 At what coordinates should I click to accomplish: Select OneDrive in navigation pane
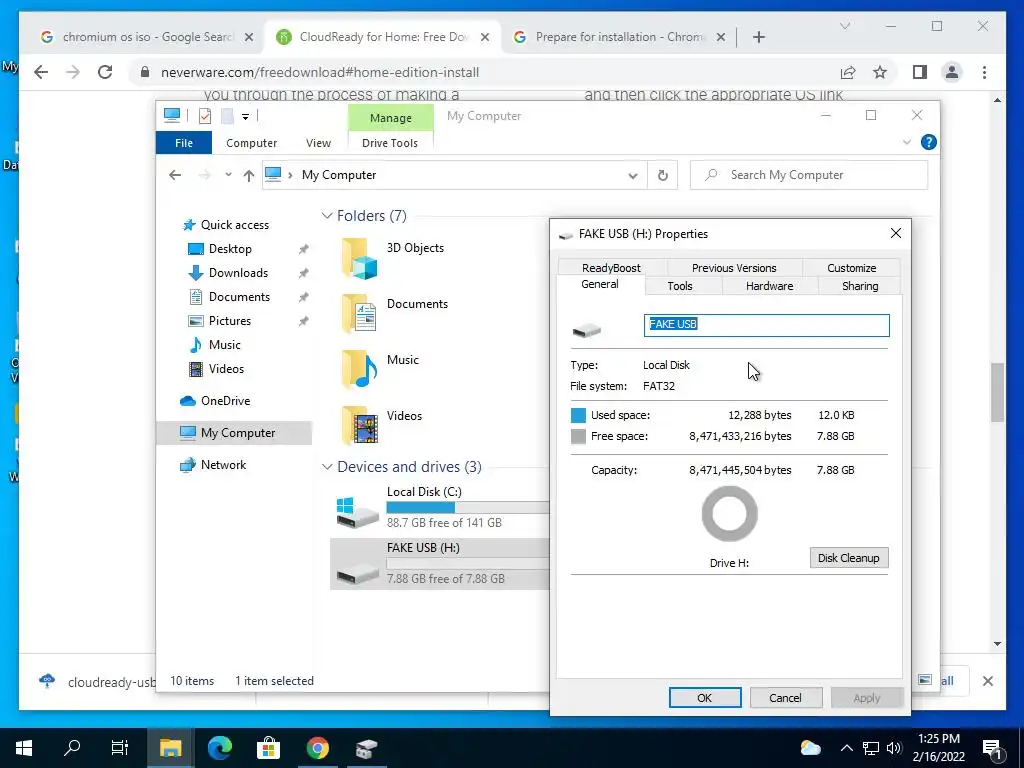click(x=225, y=401)
